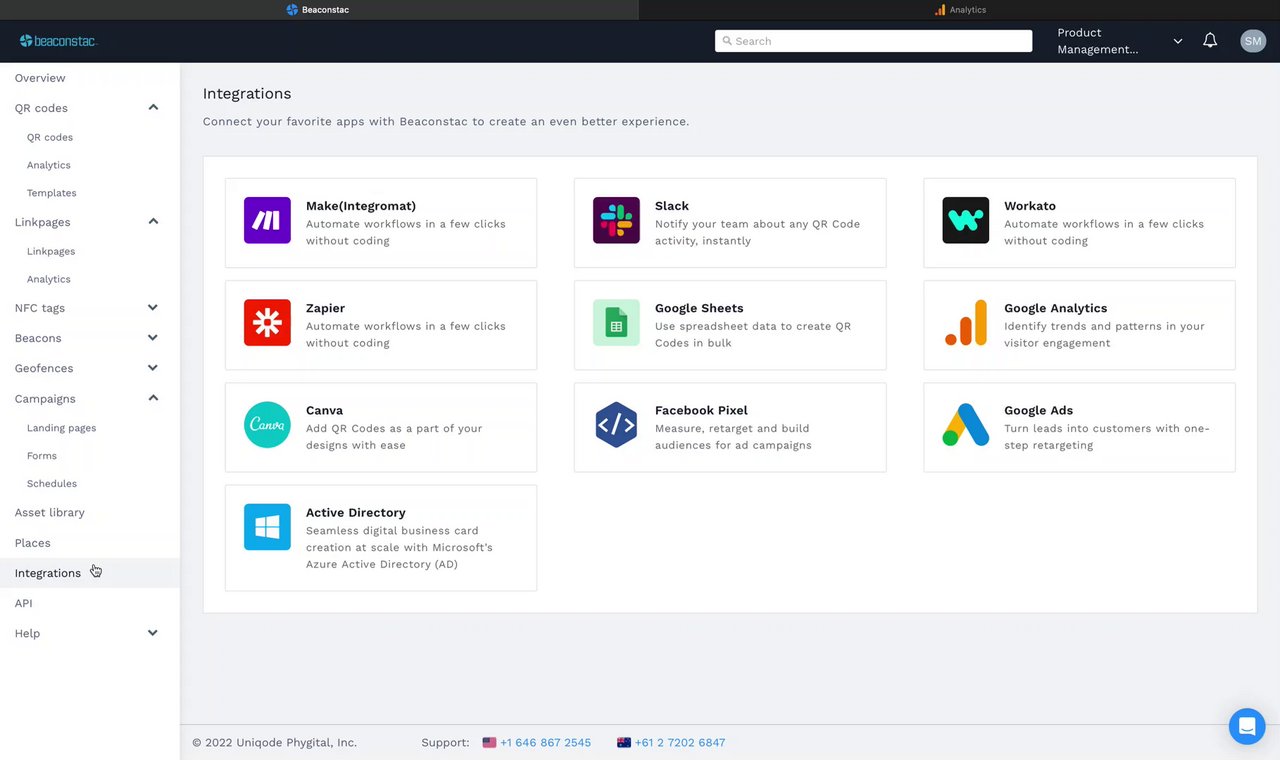1280x760 pixels.
Task: Open API in the sidebar
Action: [24, 603]
